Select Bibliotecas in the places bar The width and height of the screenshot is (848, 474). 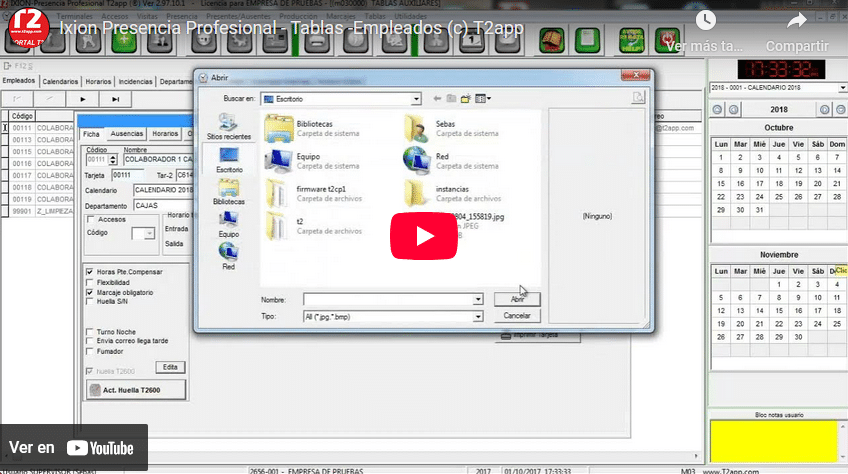point(229,192)
